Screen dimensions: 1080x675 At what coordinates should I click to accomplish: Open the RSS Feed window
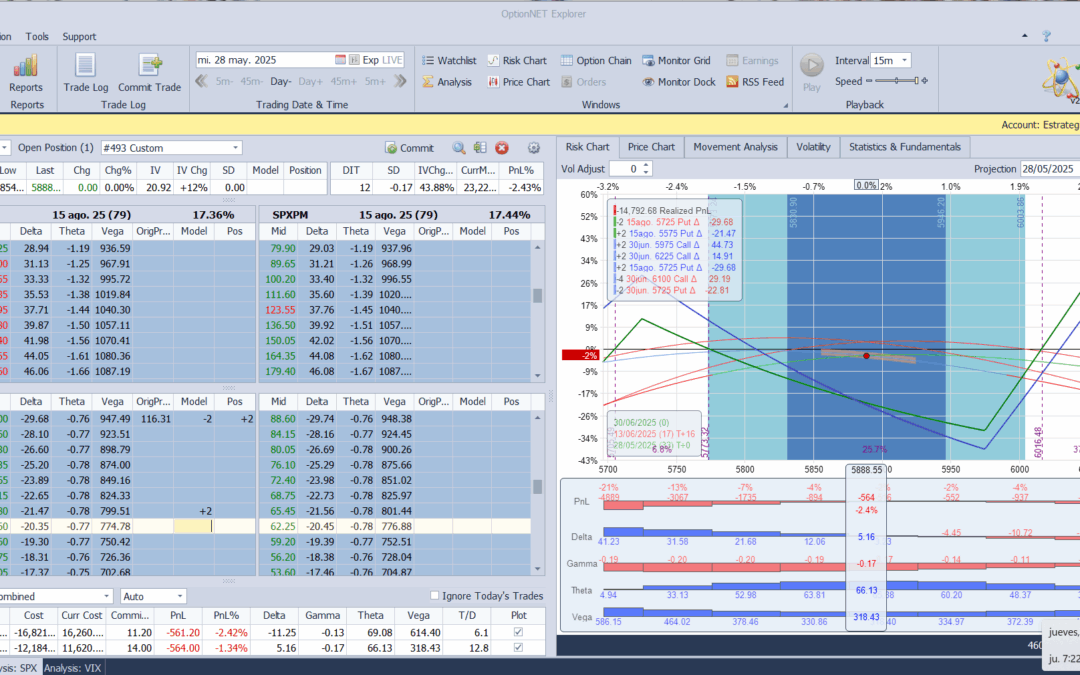tap(754, 82)
